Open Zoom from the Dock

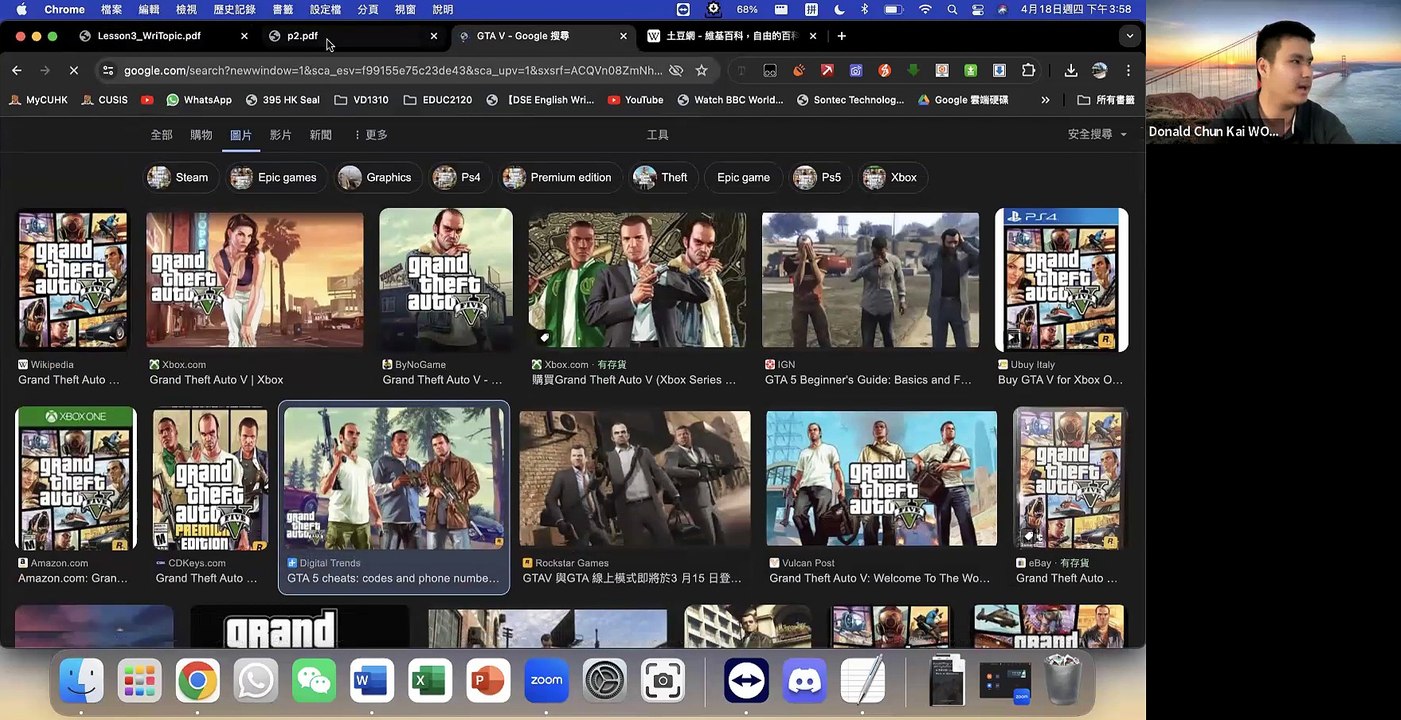(x=546, y=681)
